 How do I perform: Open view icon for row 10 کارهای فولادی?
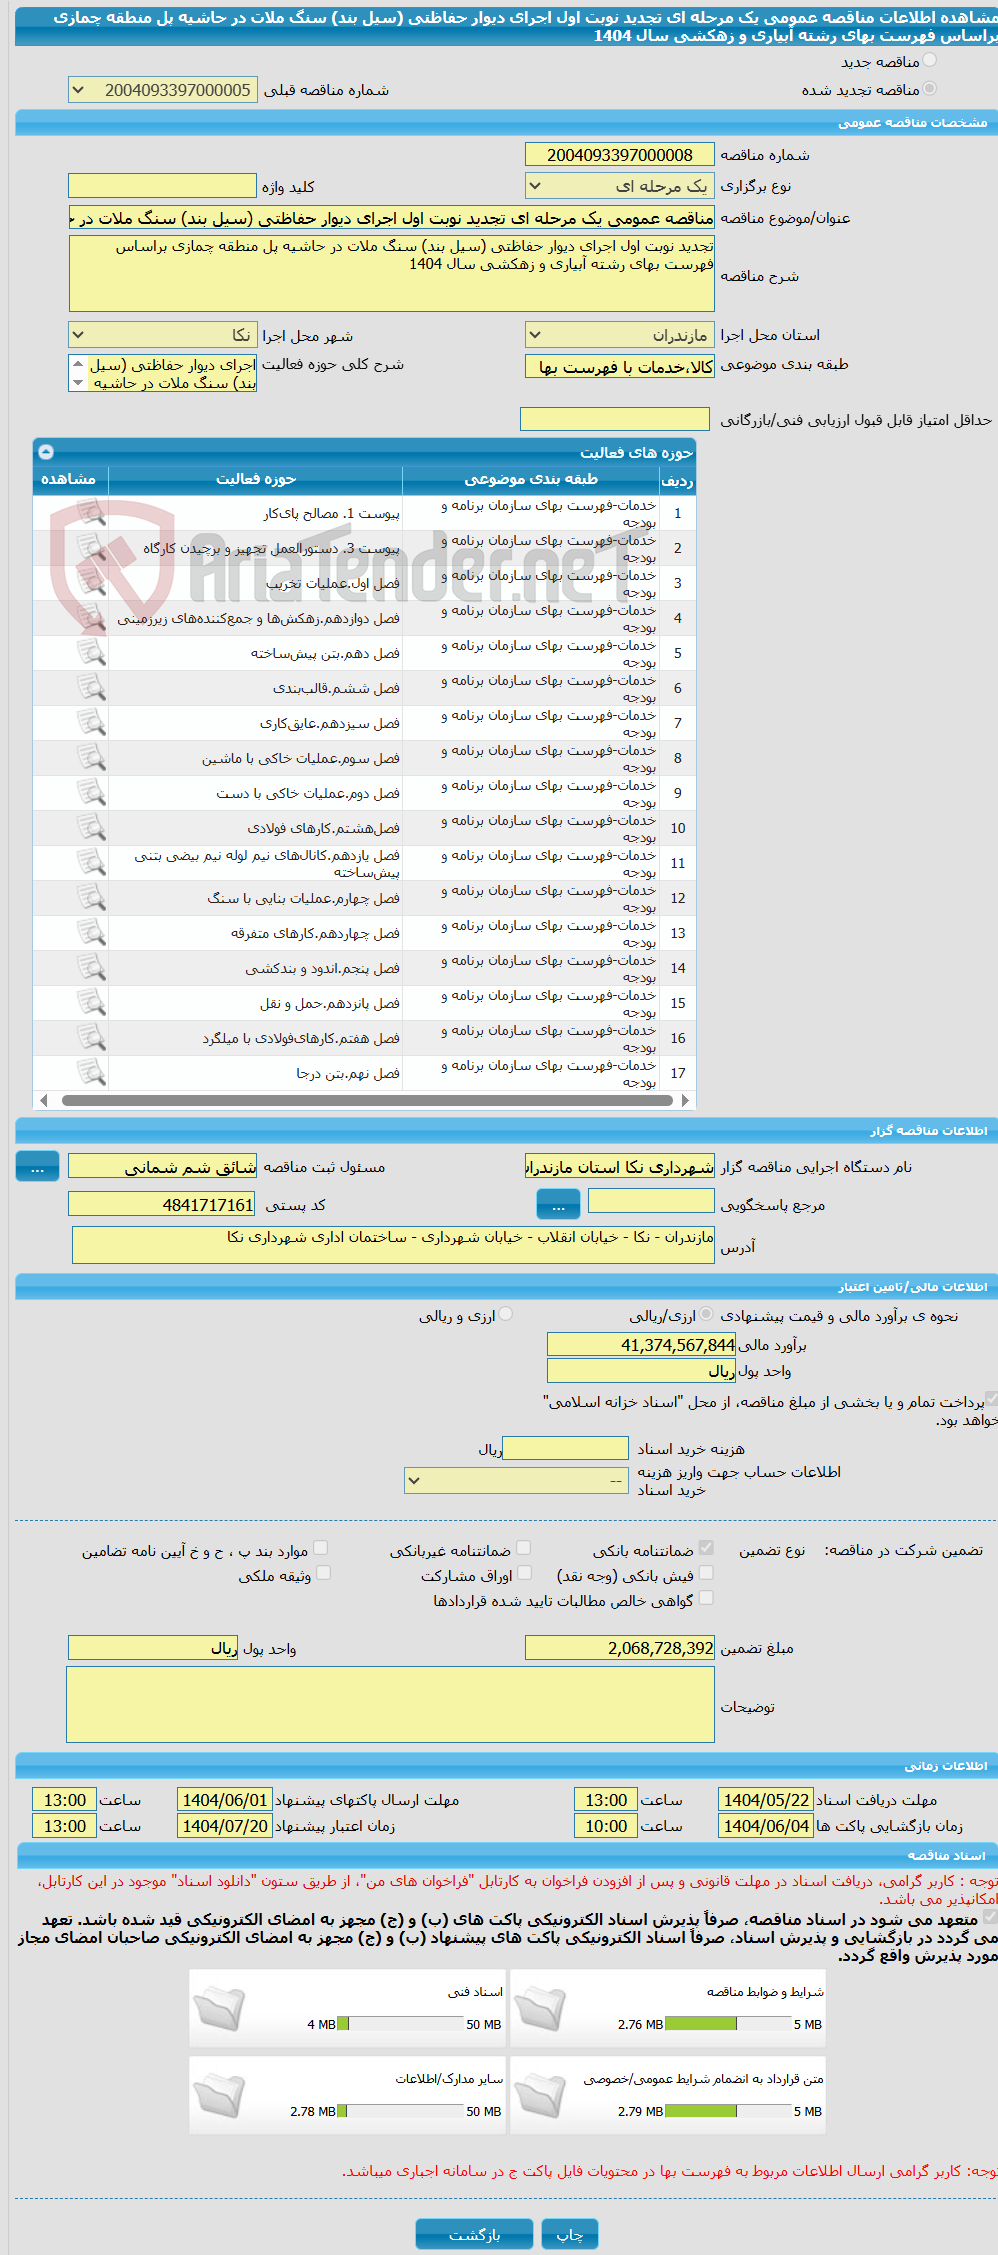(91, 828)
